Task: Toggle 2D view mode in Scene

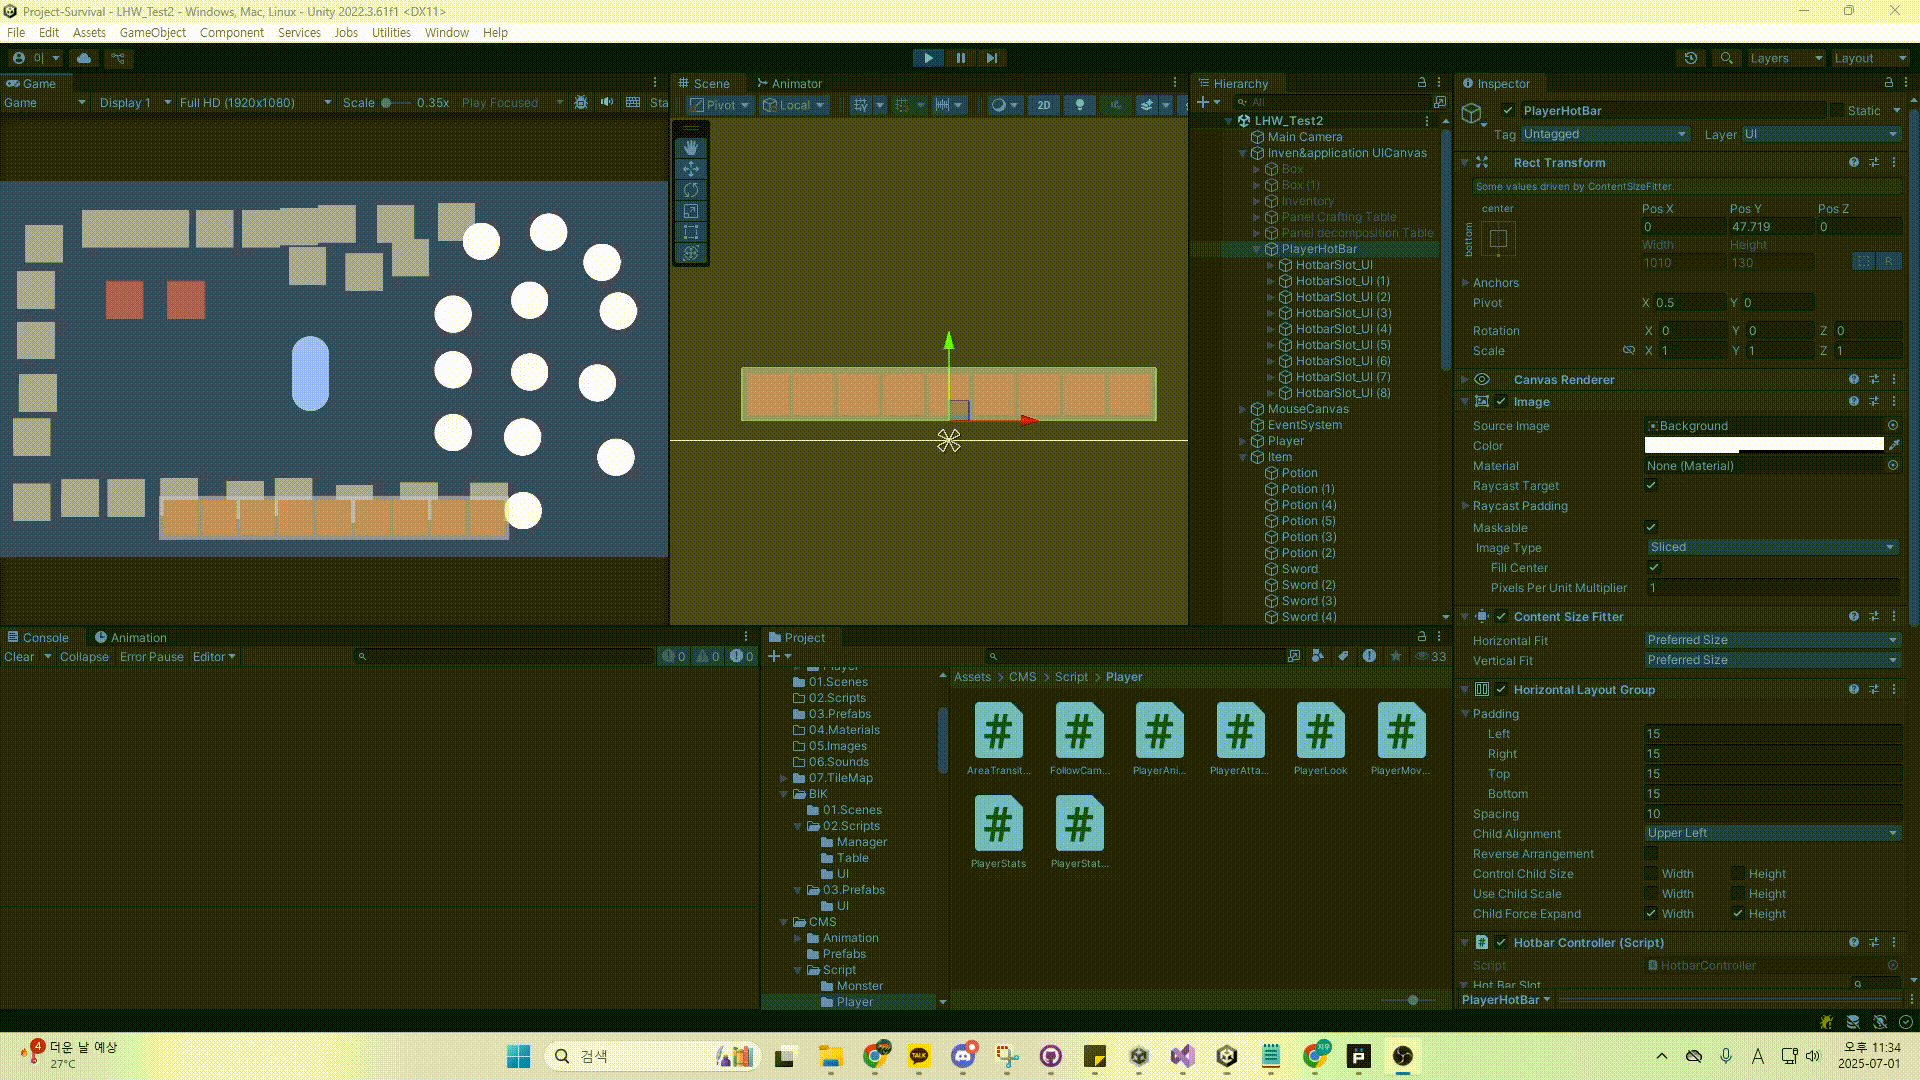Action: coord(1043,104)
